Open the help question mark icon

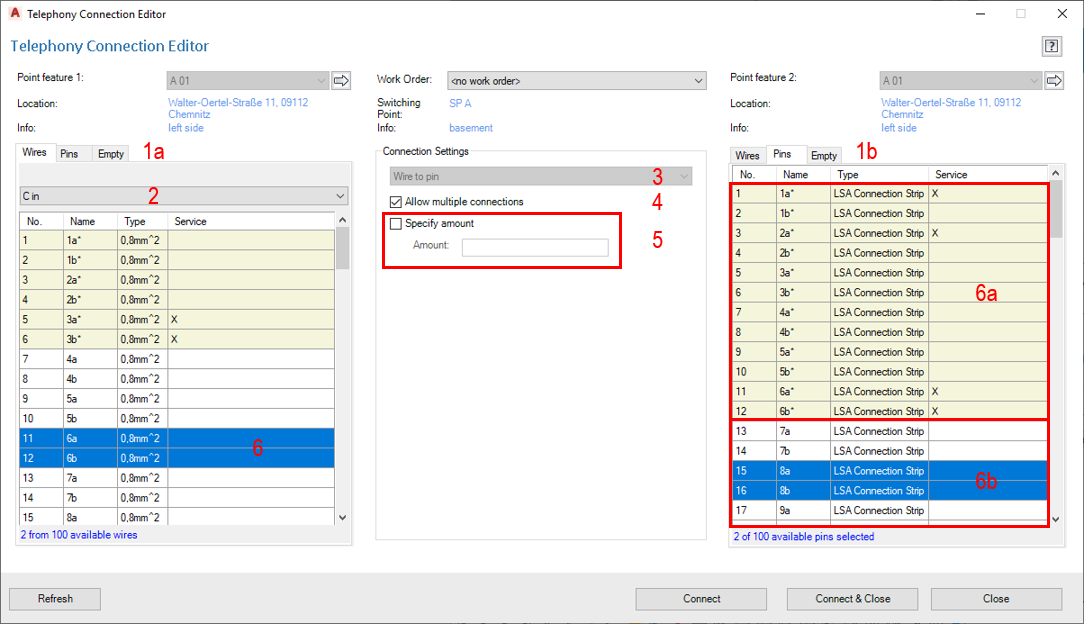click(1052, 46)
